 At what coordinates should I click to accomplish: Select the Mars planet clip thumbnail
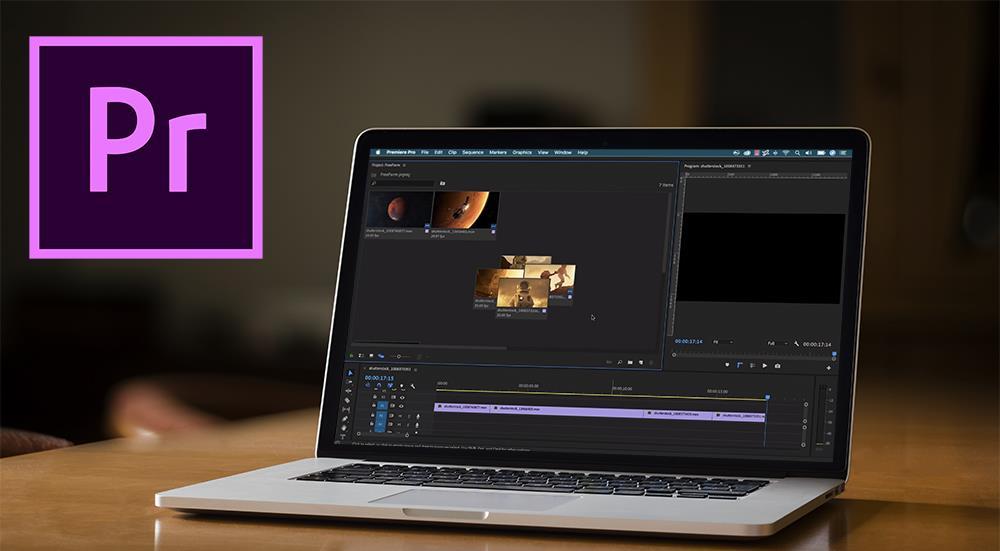point(400,210)
